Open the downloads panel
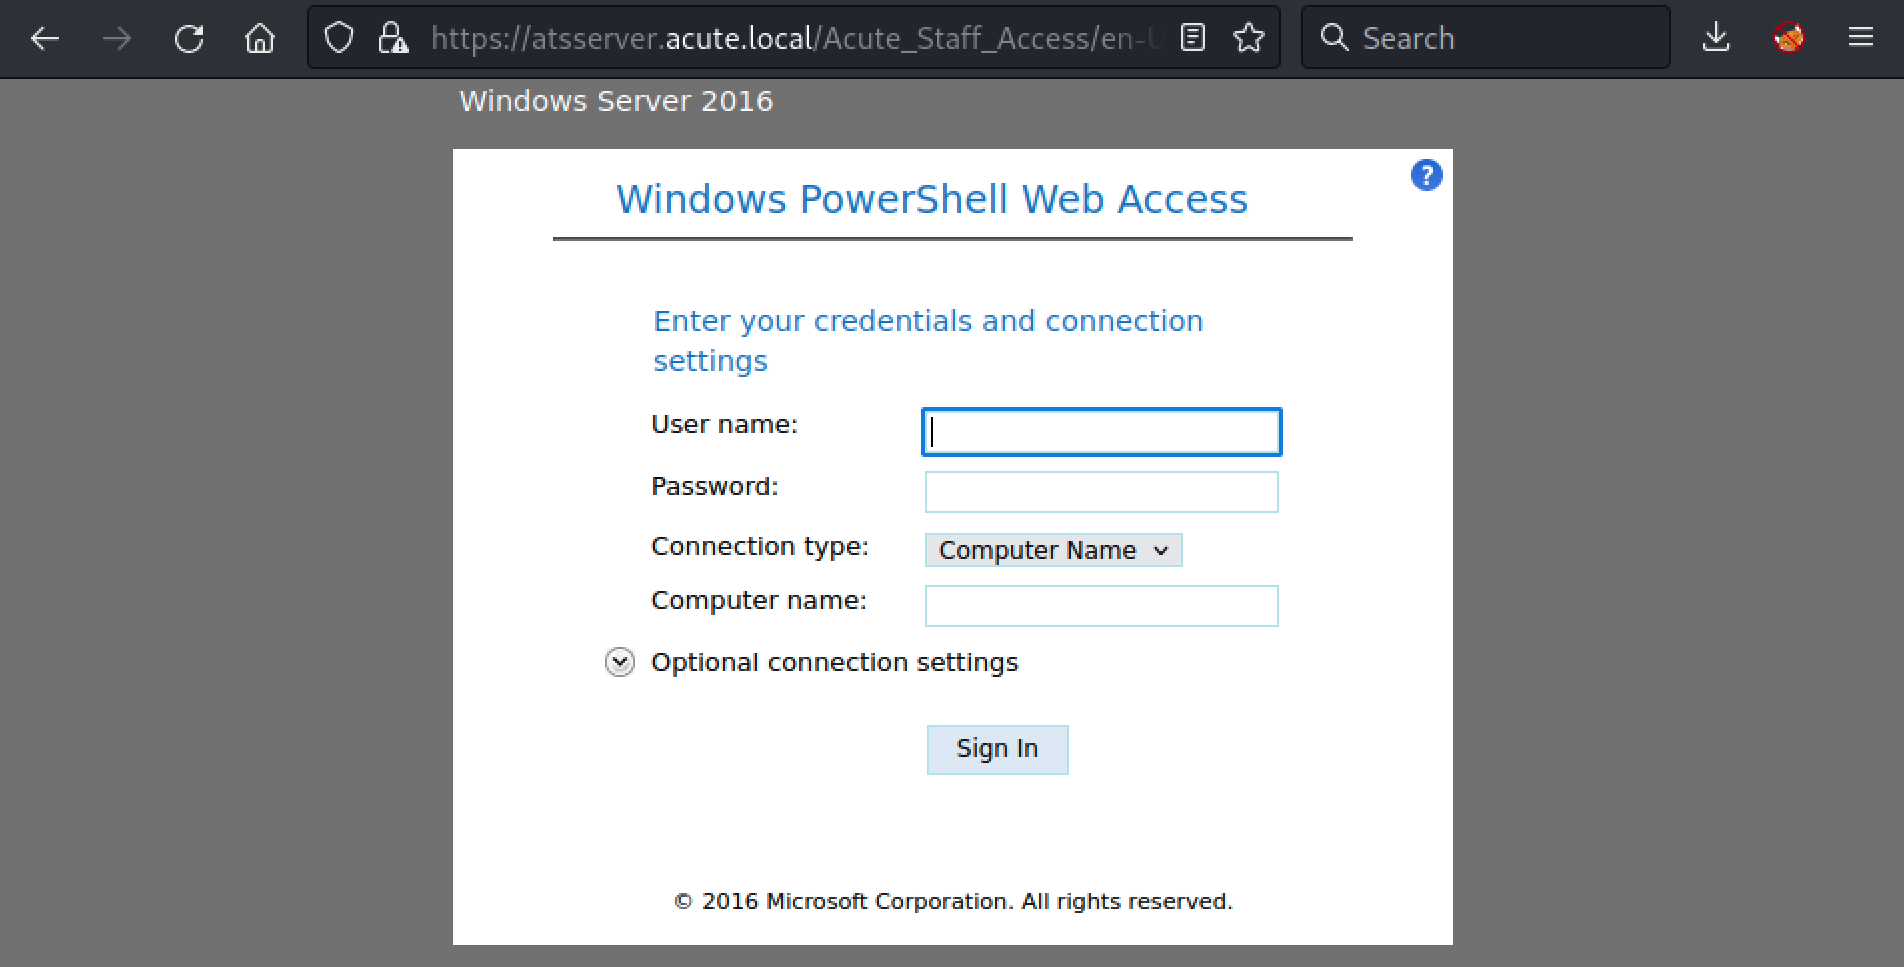The image size is (1904, 967). [1716, 38]
